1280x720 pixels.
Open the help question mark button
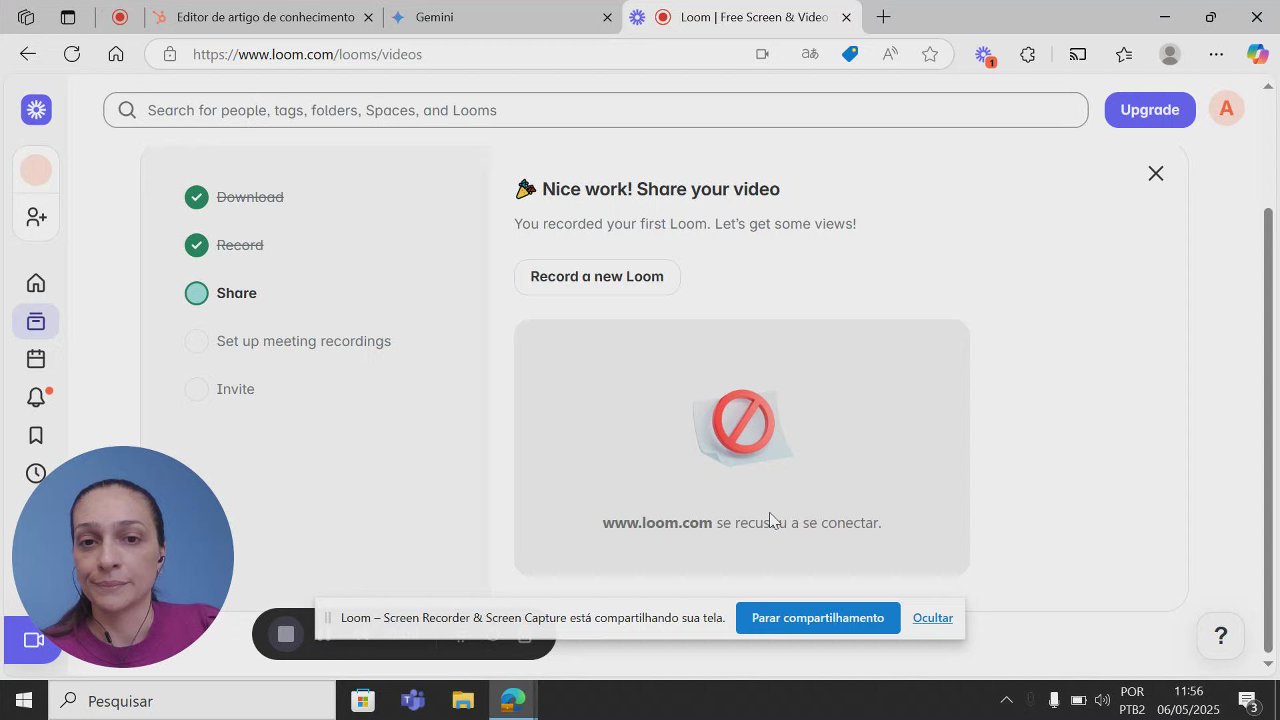click(x=1221, y=636)
